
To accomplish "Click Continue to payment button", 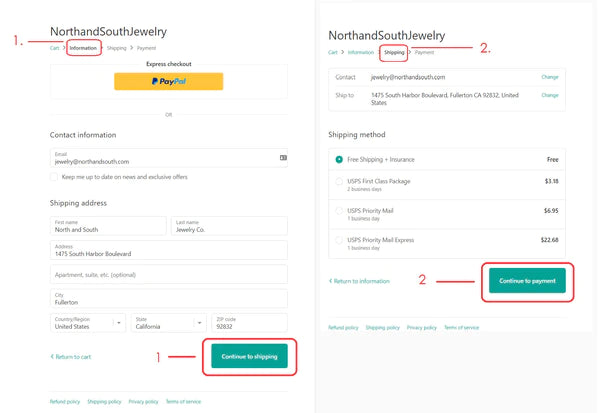I will (x=527, y=281).
